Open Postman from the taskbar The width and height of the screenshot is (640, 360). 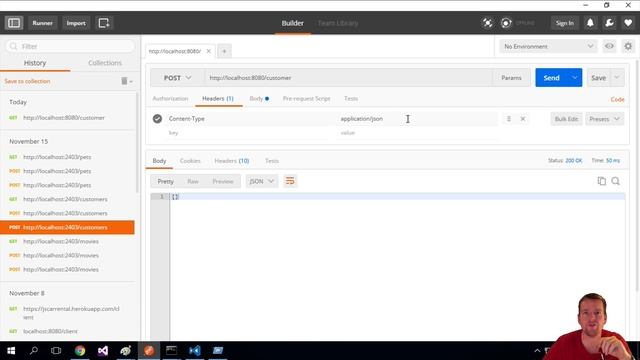(x=149, y=351)
